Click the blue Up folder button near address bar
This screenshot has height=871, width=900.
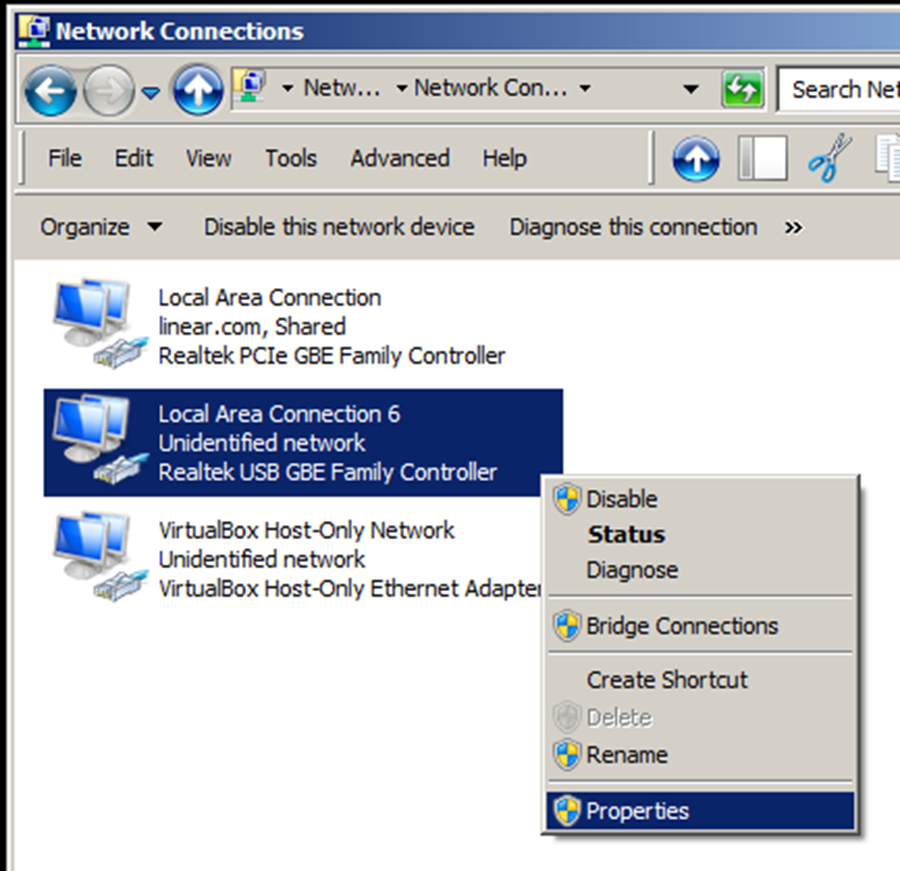pos(197,92)
